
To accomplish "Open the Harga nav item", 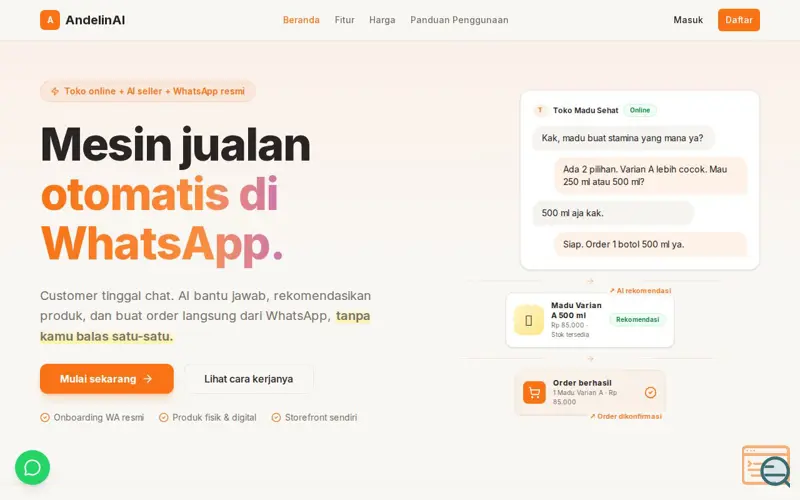I will tap(382, 20).
